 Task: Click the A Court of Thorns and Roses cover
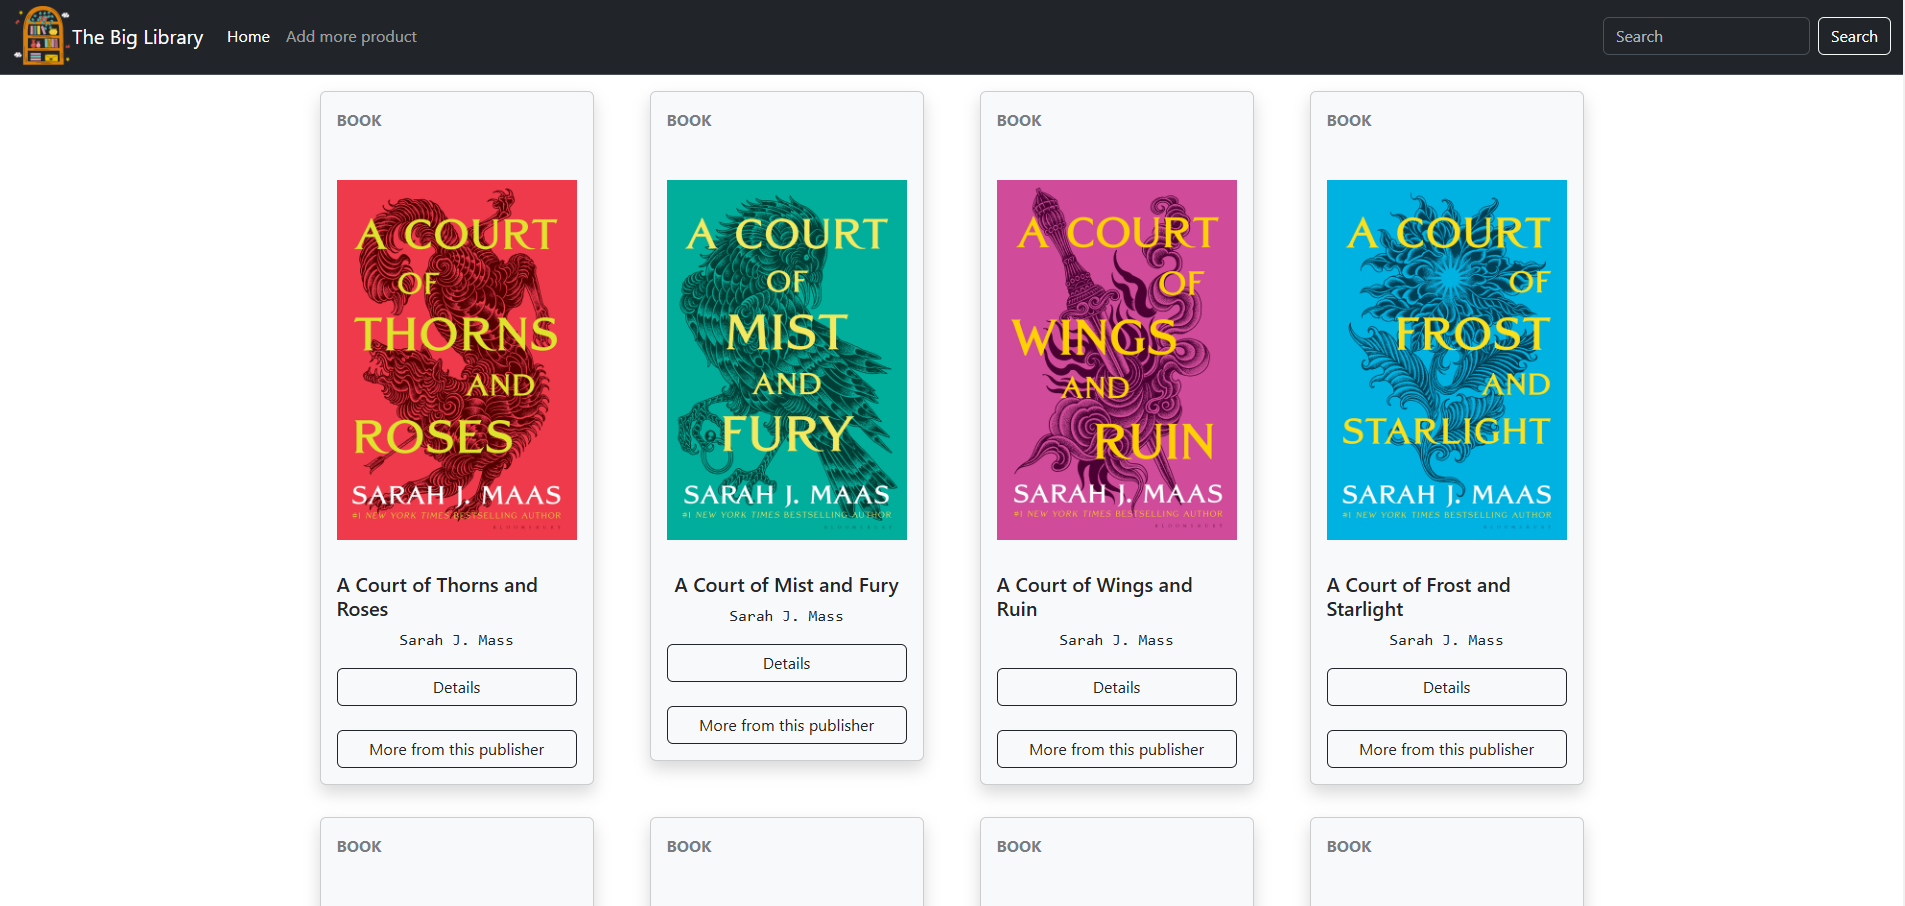[456, 360]
